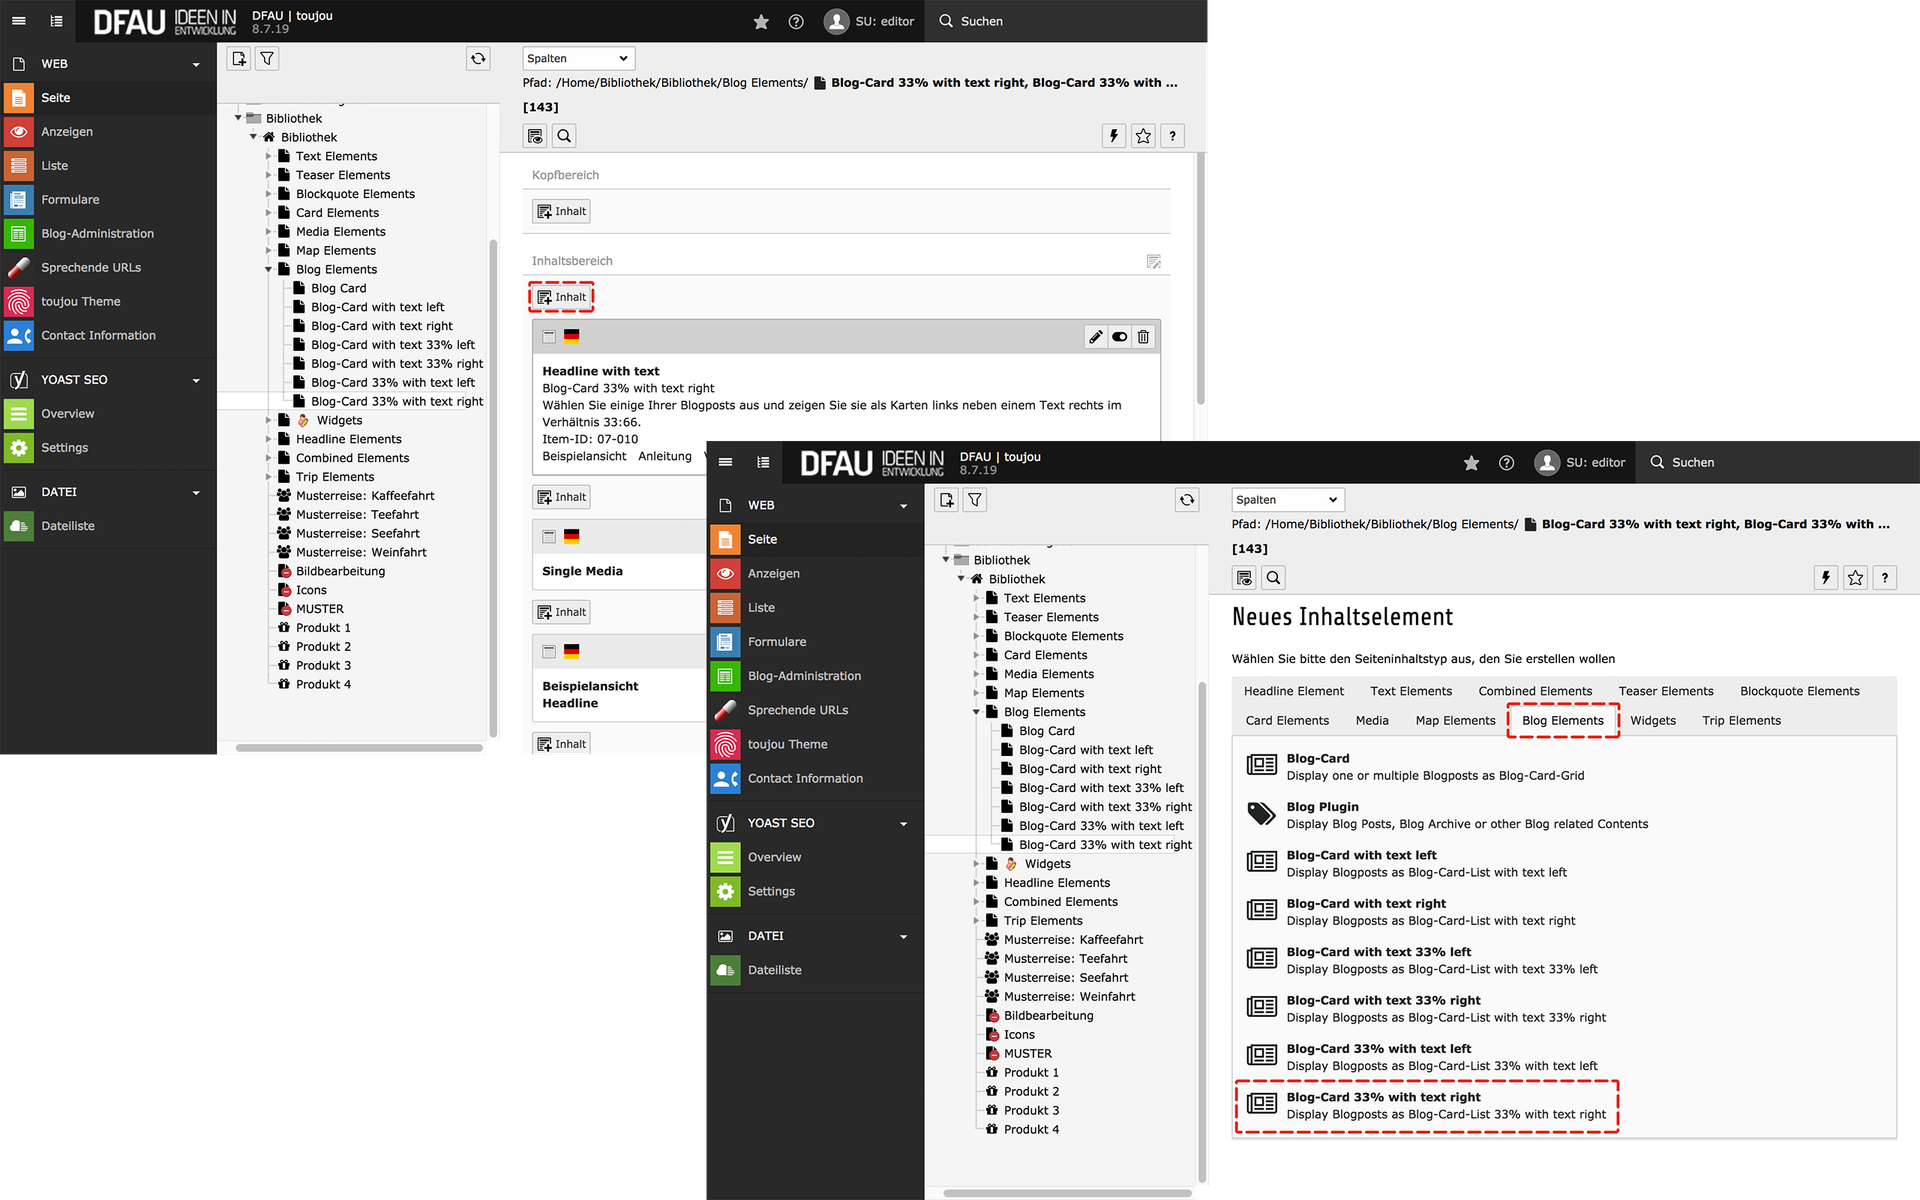Open the Spalten dropdown in the upper window
This screenshot has height=1200, width=1920.
pos(578,59)
